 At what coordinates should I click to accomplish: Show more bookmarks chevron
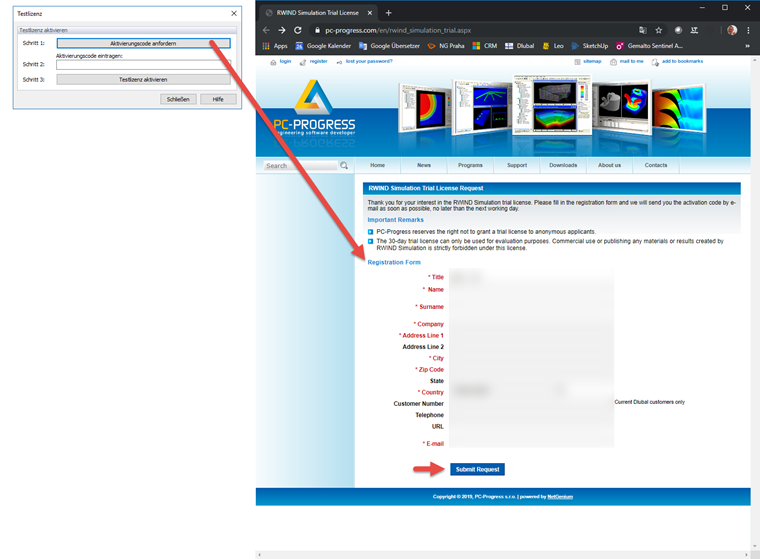click(x=747, y=46)
